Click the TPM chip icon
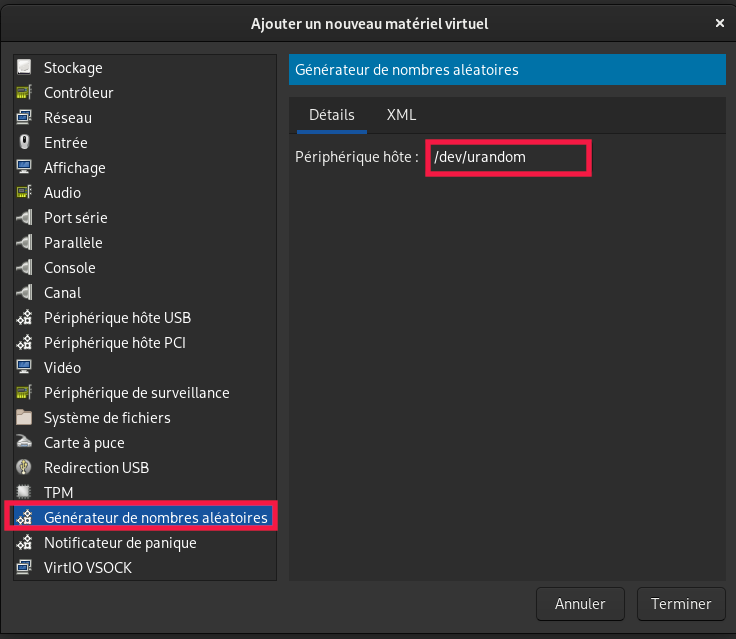The height and width of the screenshot is (639, 736). point(25,493)
